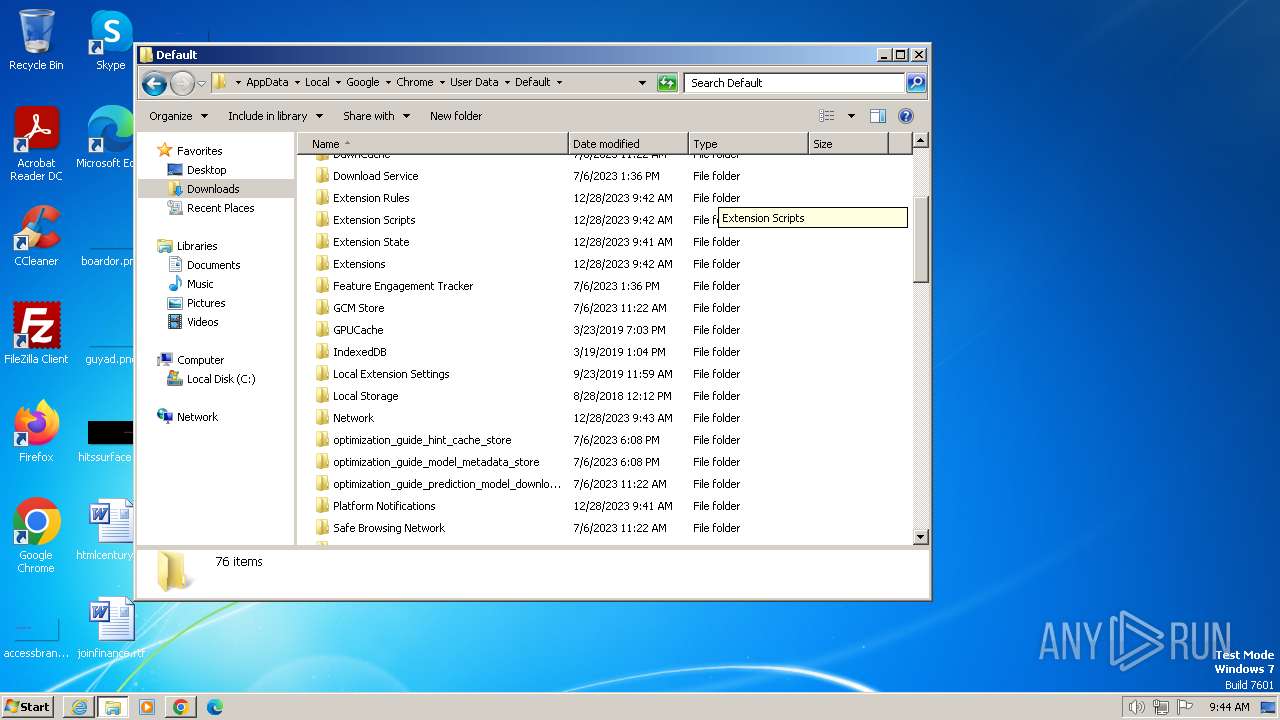Select the Extension Rules folder
The width and height of the screenshot is (1280, 720).
(x=371, y=198)
